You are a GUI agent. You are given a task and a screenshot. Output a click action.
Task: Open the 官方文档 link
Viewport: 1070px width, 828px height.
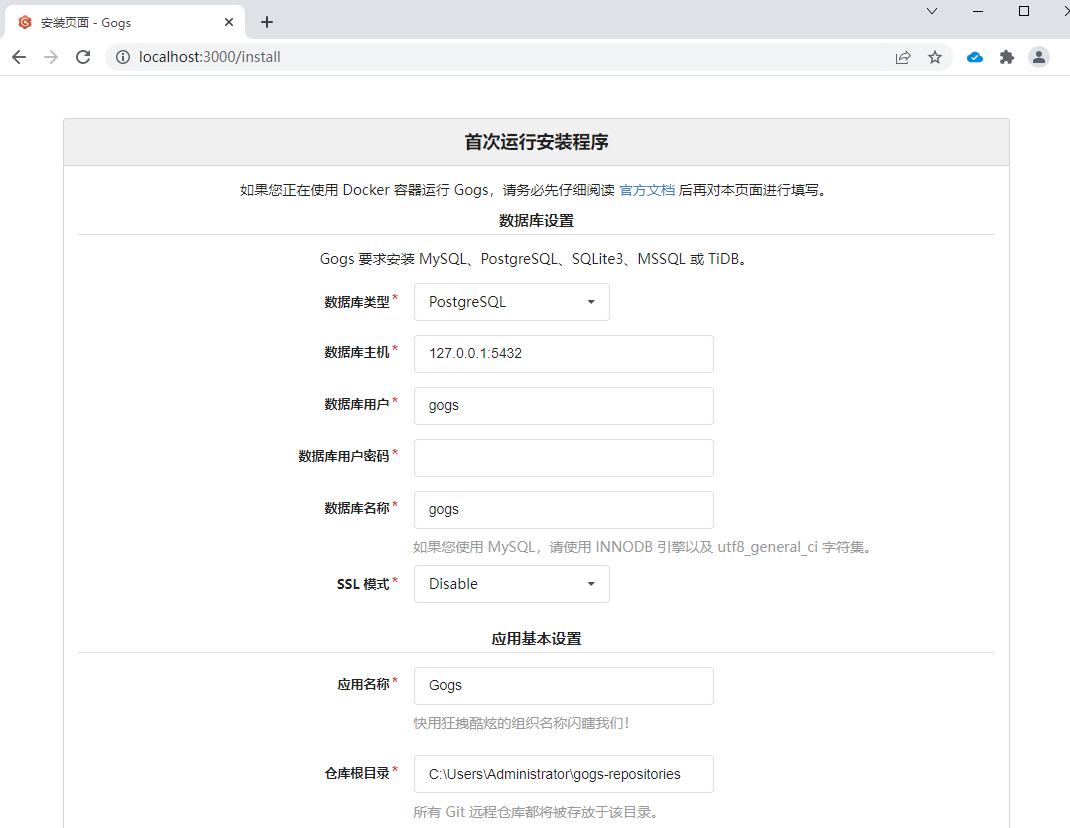click(647, 190)
